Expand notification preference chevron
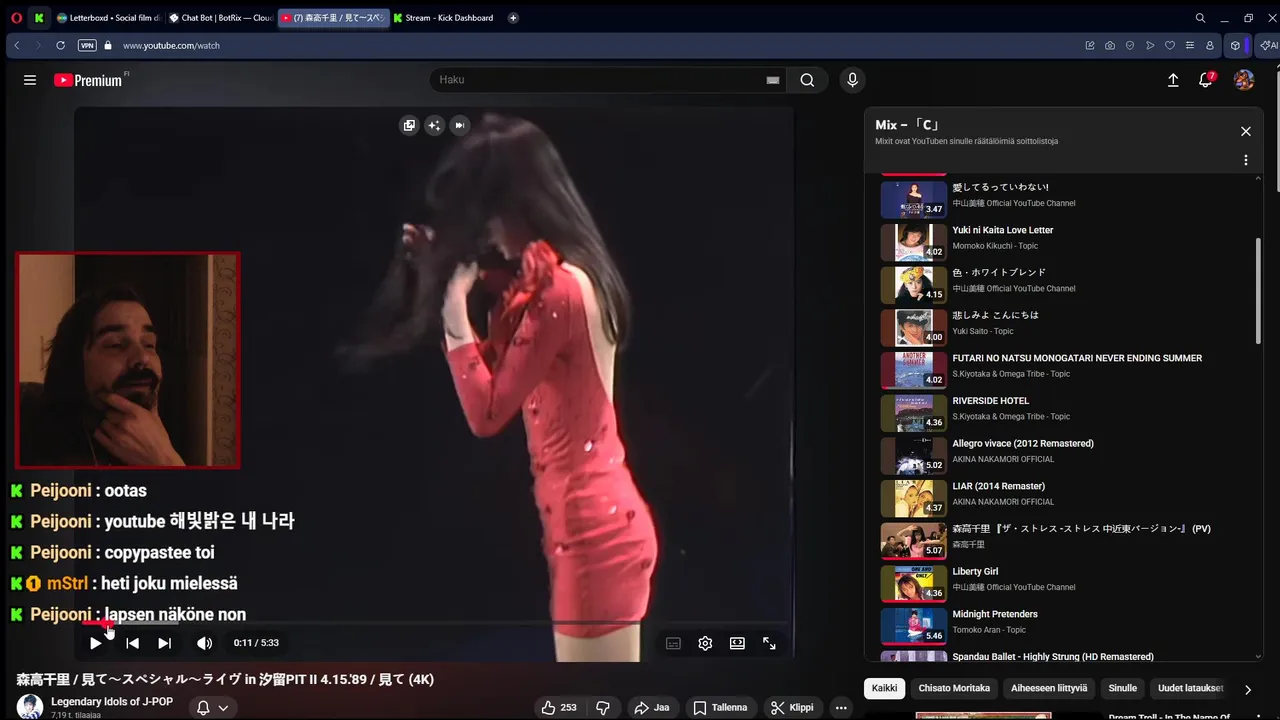This screenshot has height=720, width=1280. coord(223,707)
